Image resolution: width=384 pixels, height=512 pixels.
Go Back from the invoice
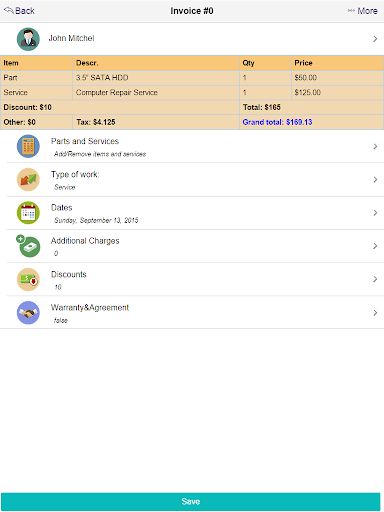tap(19, 11)
